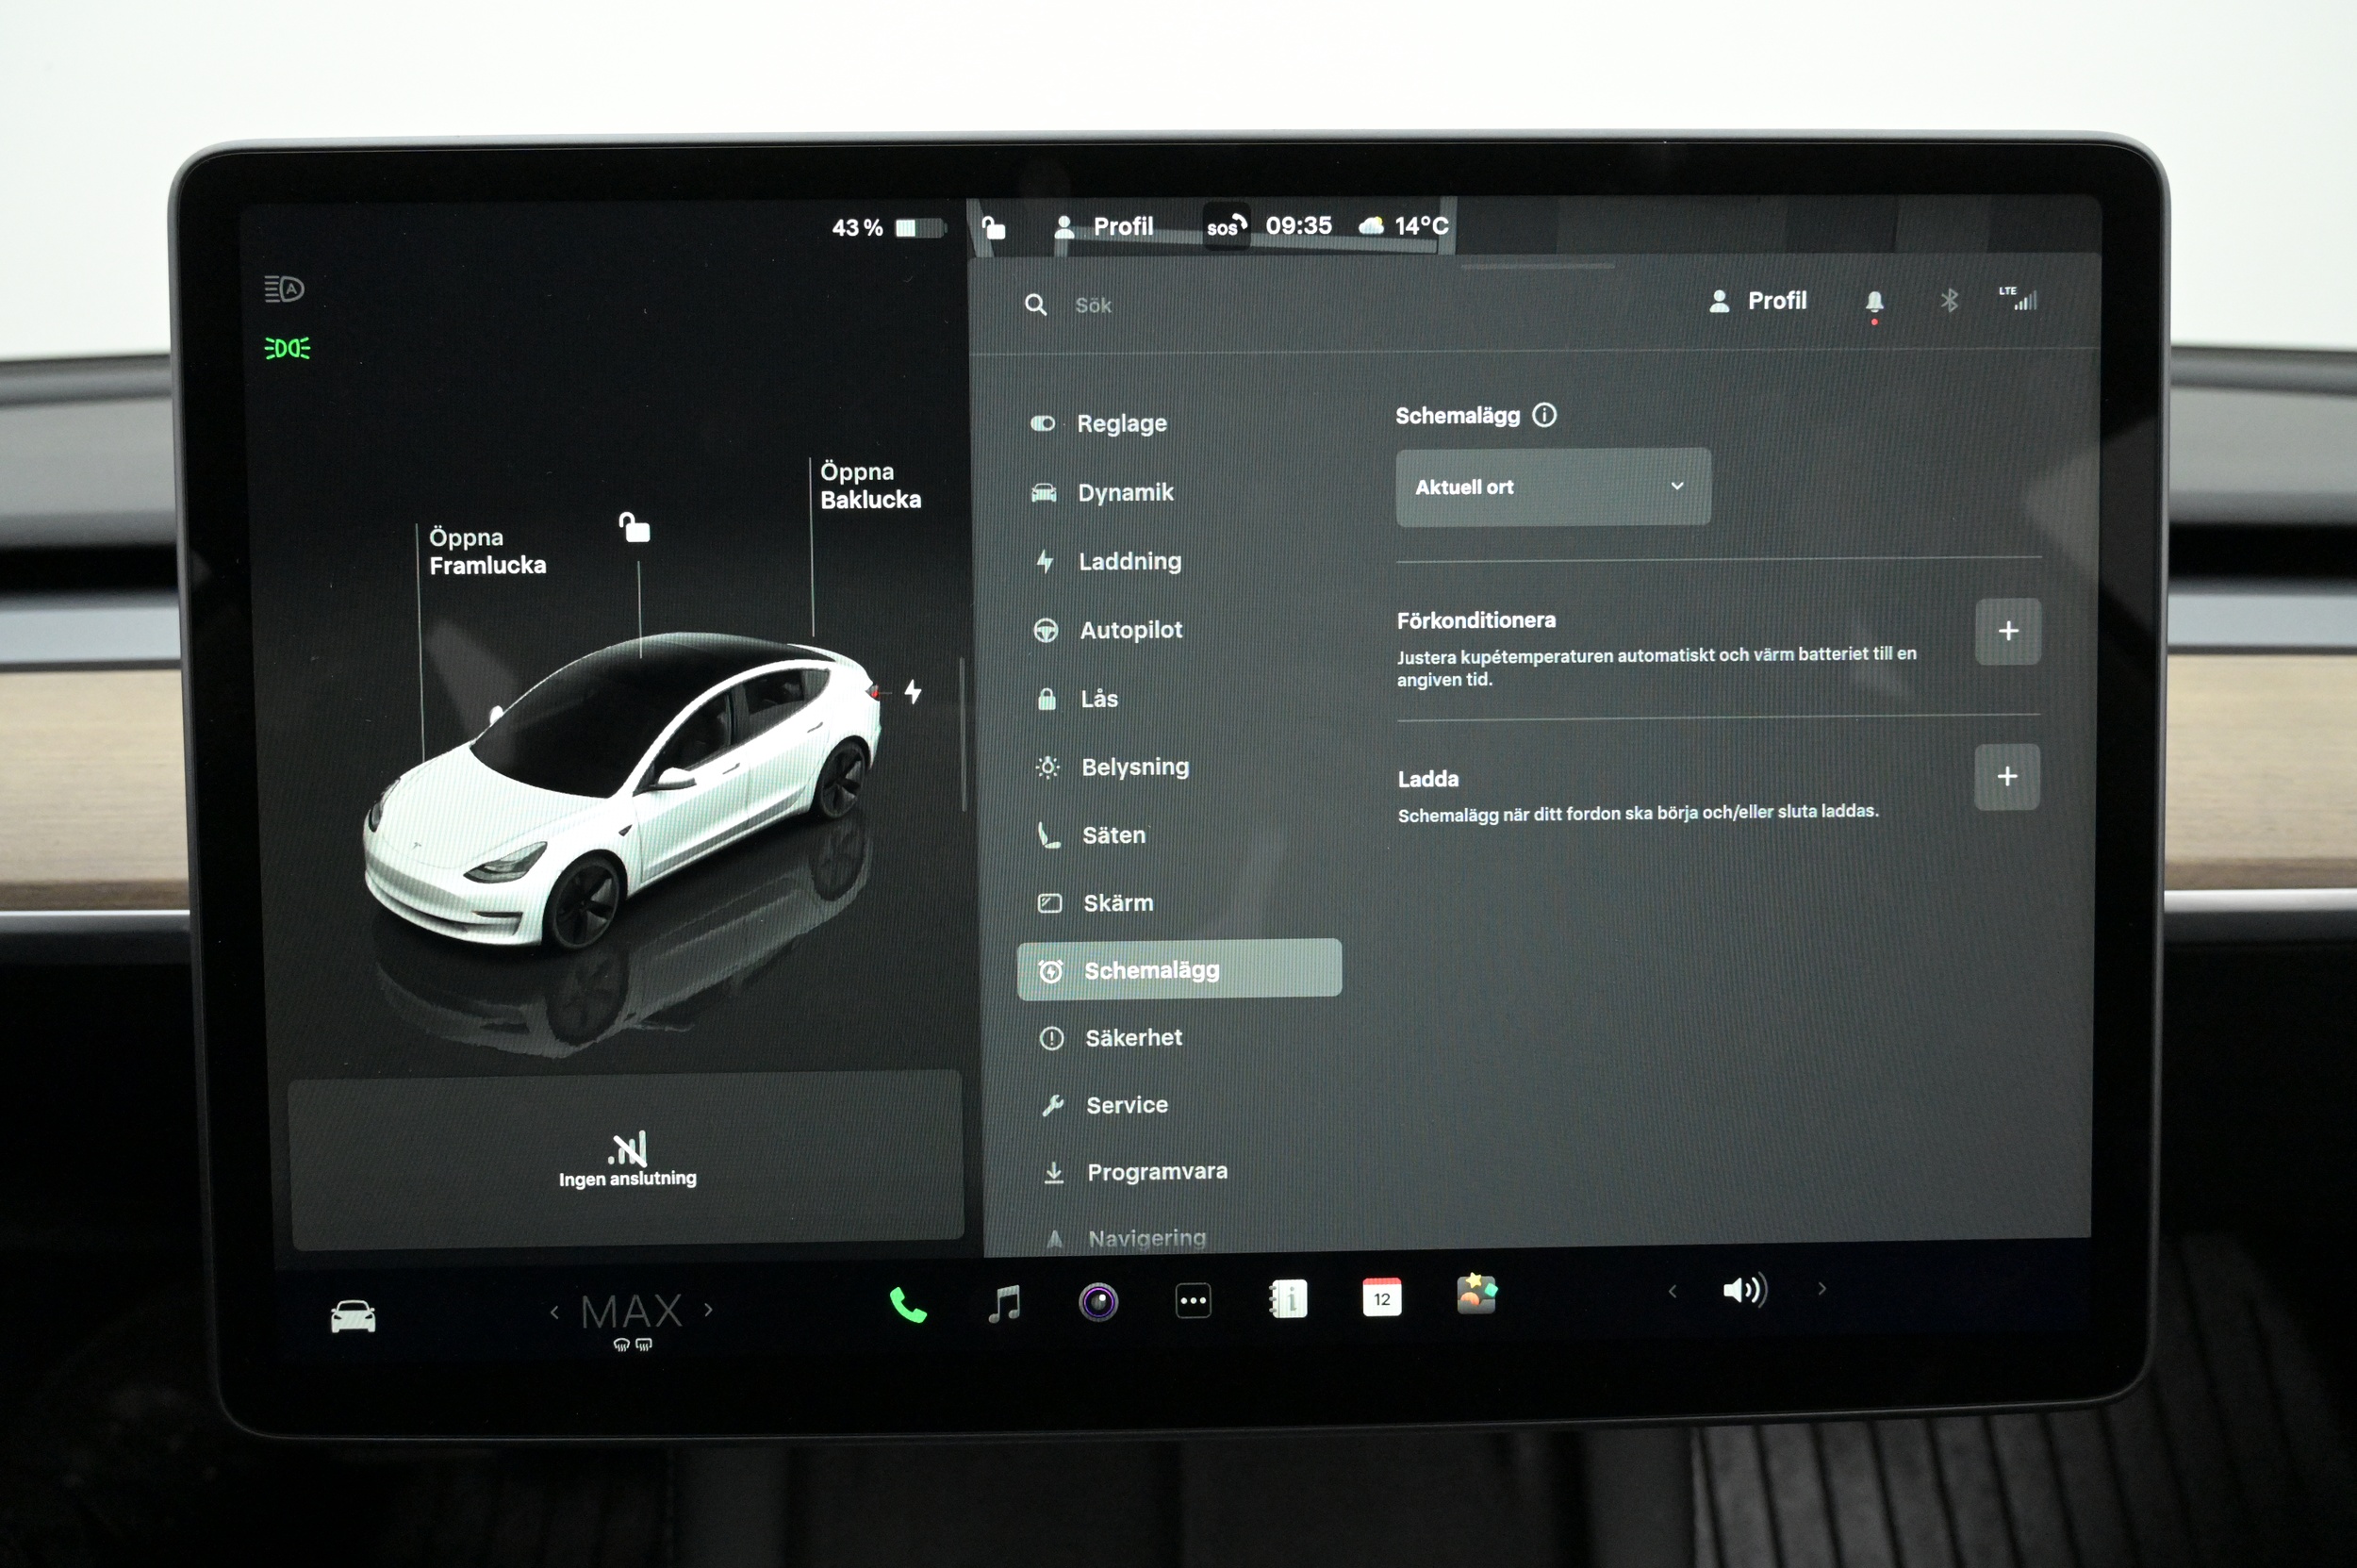2357x1568 pixels.
Task: Open the Toybox colorful app icon
Action: (1476, 1294)
